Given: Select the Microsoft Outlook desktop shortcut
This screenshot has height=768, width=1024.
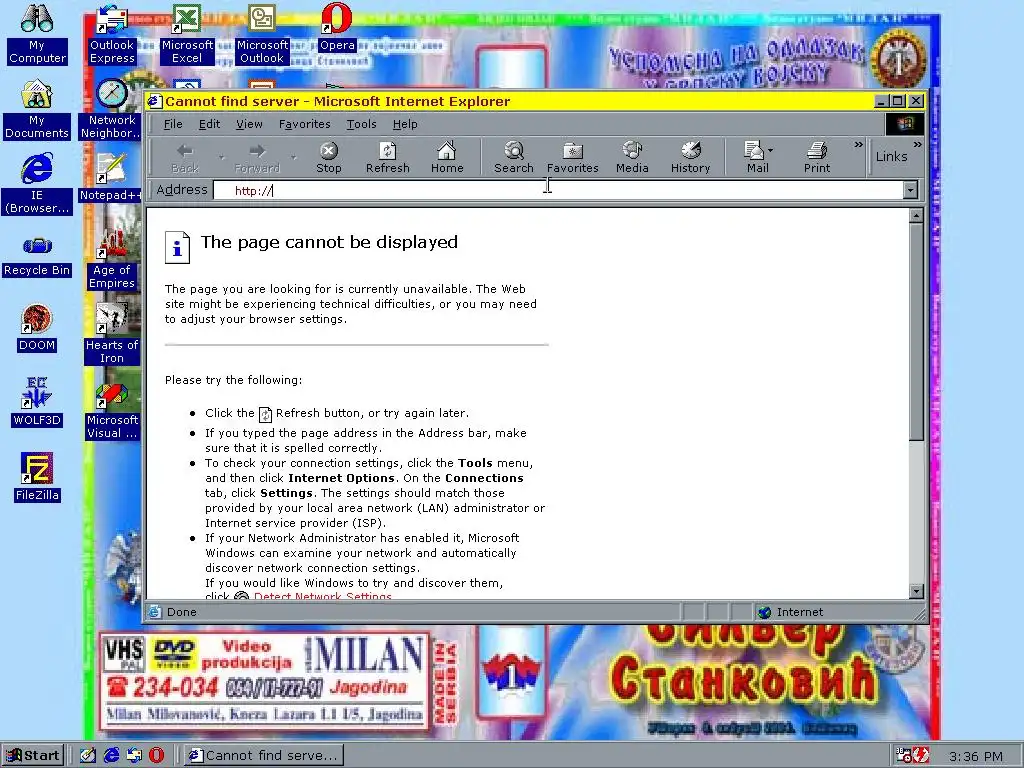Looking at the screenshot, I should point(262,33).
